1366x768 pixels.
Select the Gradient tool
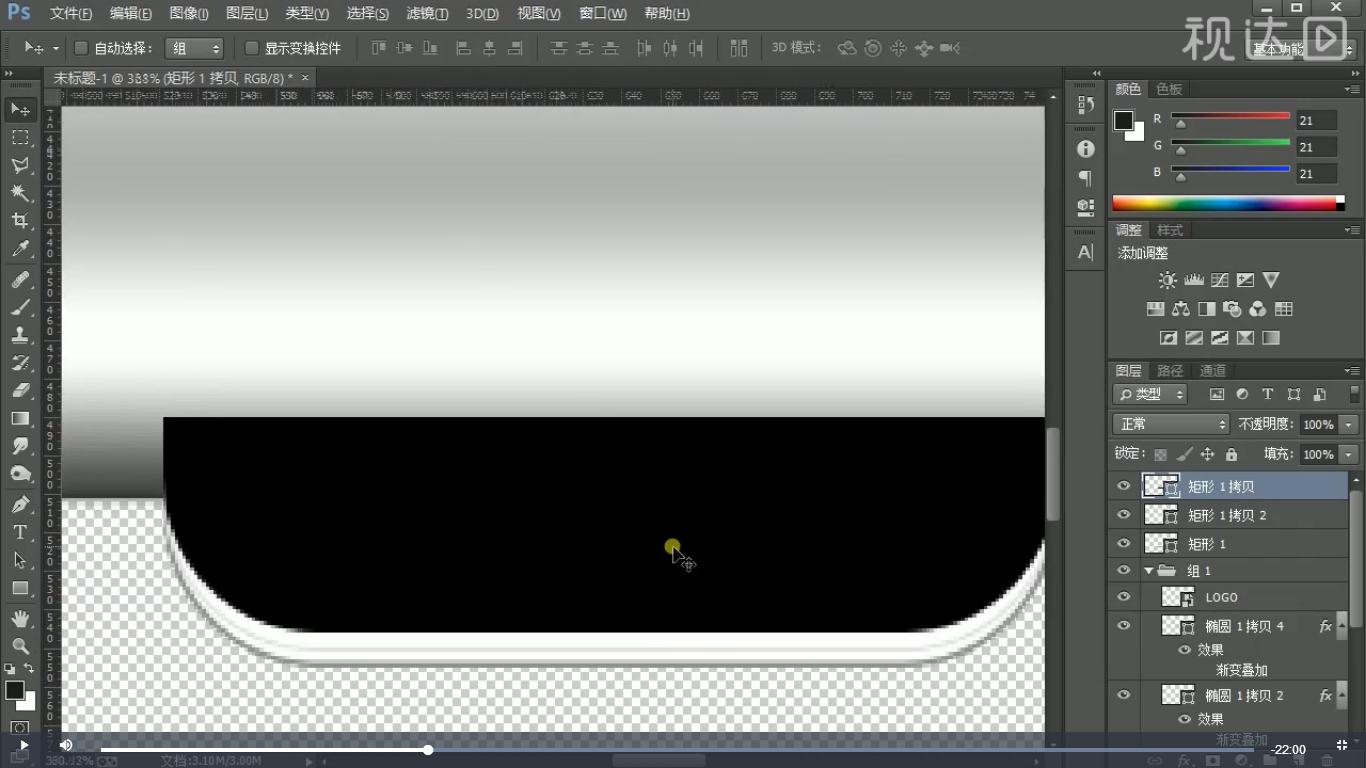pos(20,419)
